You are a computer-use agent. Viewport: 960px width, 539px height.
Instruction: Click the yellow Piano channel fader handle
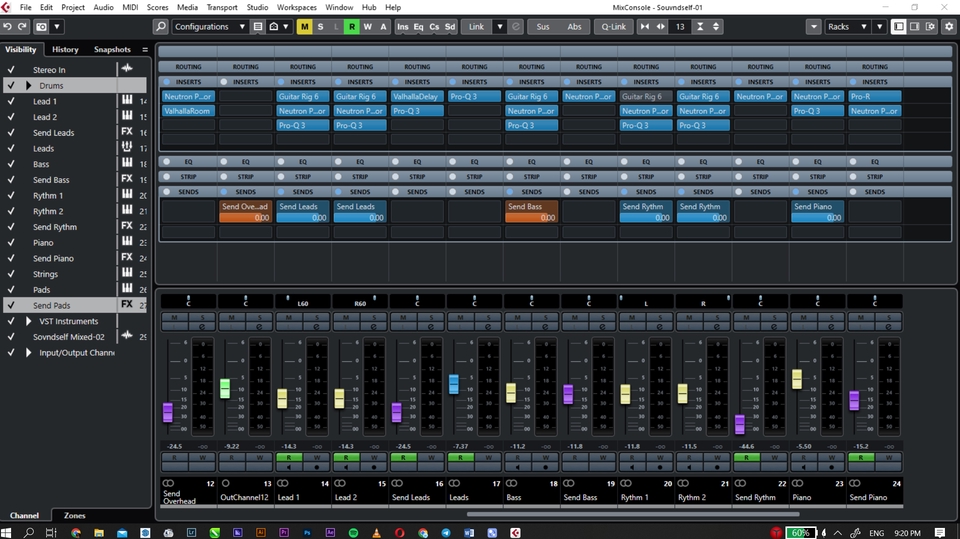click(x=797, y=379)
